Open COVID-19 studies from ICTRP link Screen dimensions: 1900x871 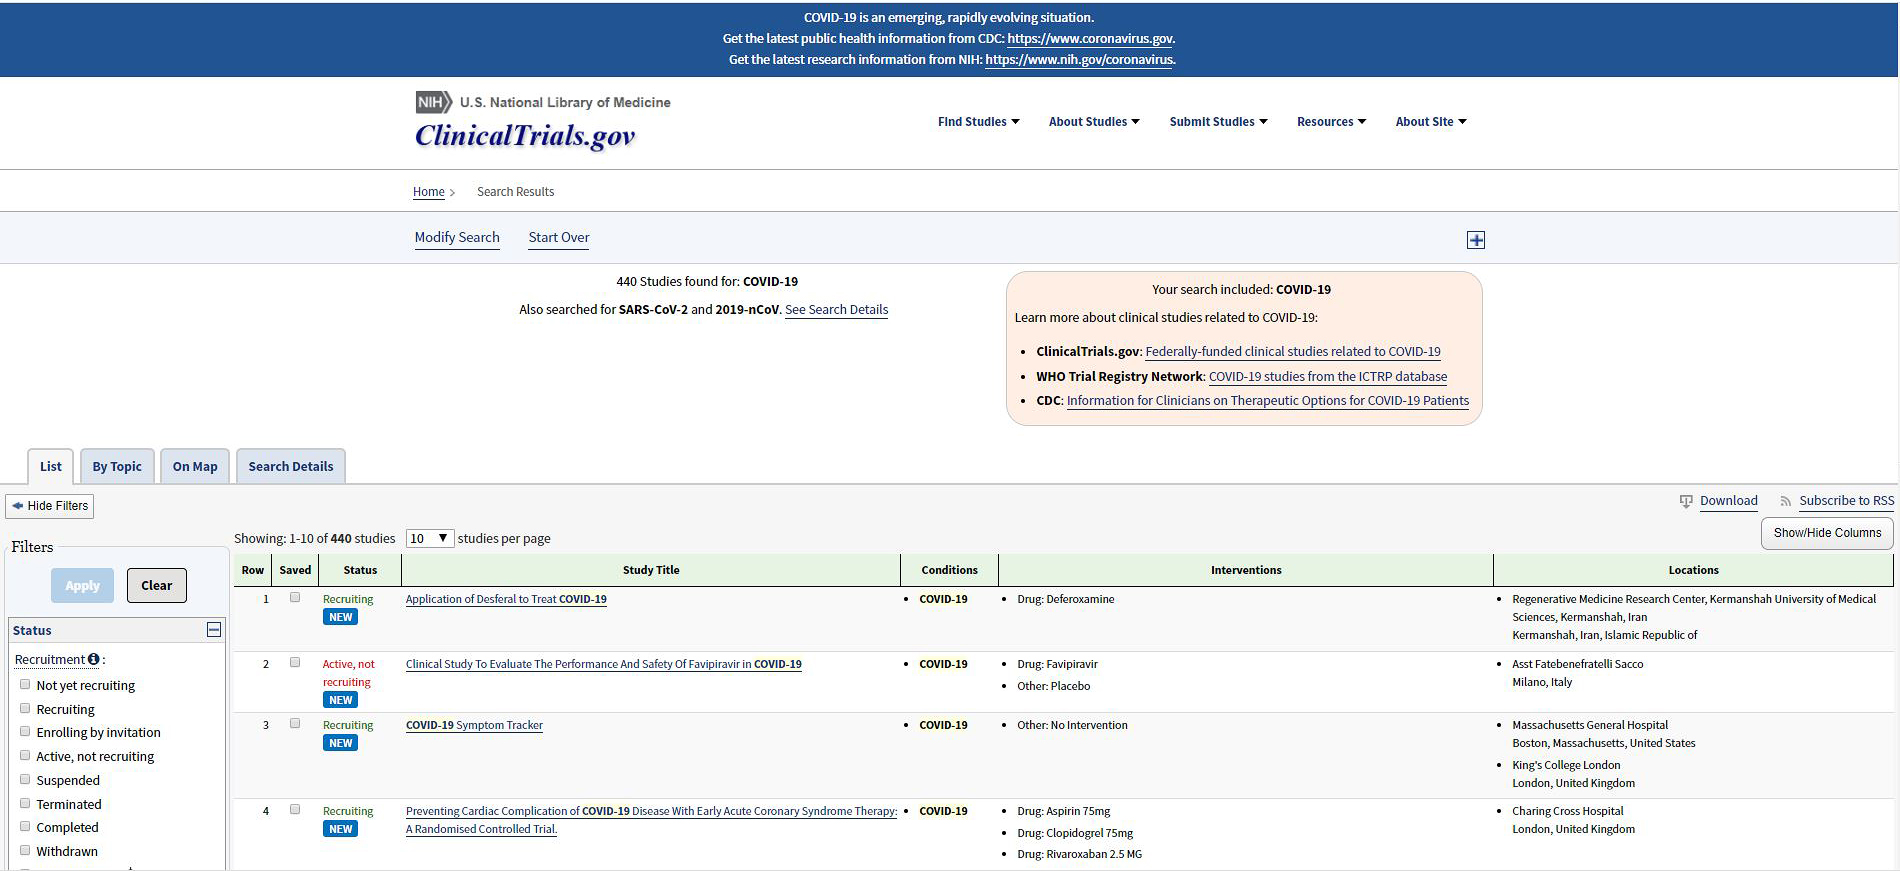pyautogui.click(x=1328, y=377)
